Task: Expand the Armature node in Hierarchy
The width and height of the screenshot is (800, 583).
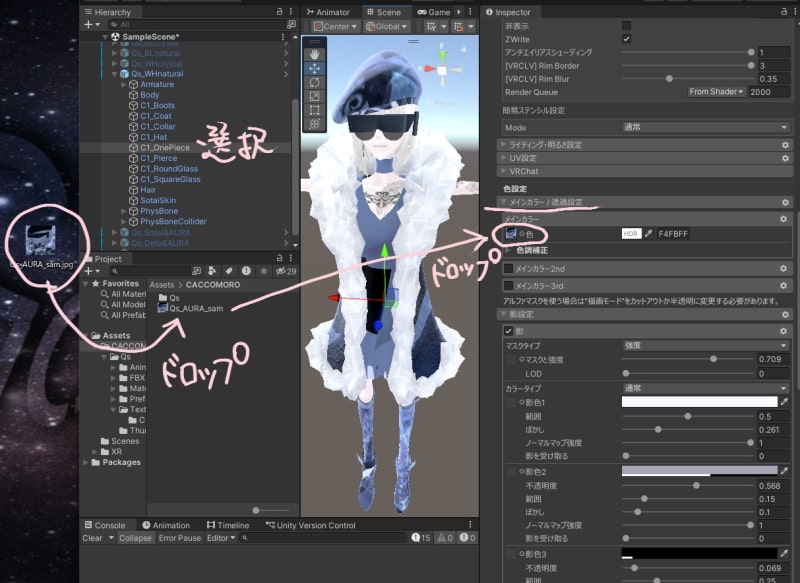Action: (x=123, y=85)
